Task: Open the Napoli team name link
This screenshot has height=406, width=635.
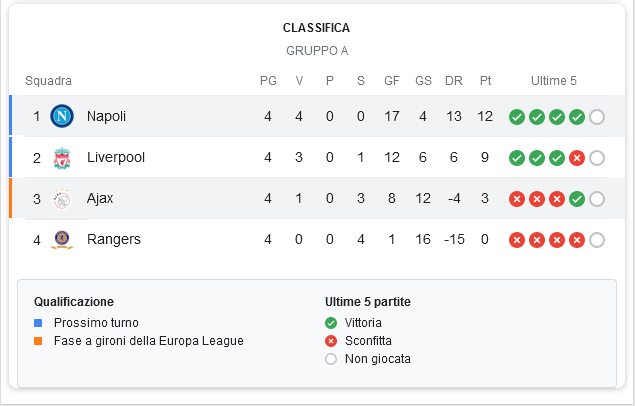Action: point(106,116)
